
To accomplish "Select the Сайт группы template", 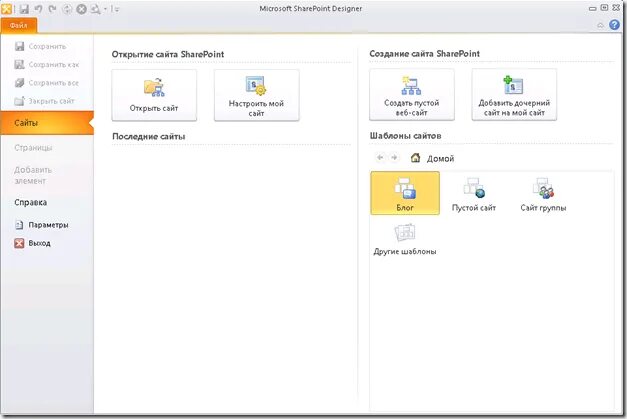I will click(543, 193).
